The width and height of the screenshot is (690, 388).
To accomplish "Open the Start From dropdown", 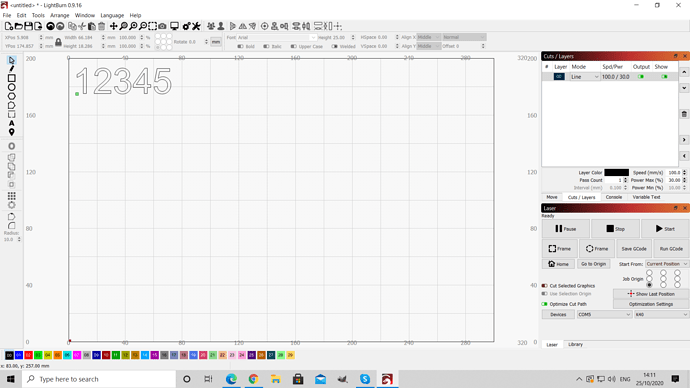I will pos(667,264).
